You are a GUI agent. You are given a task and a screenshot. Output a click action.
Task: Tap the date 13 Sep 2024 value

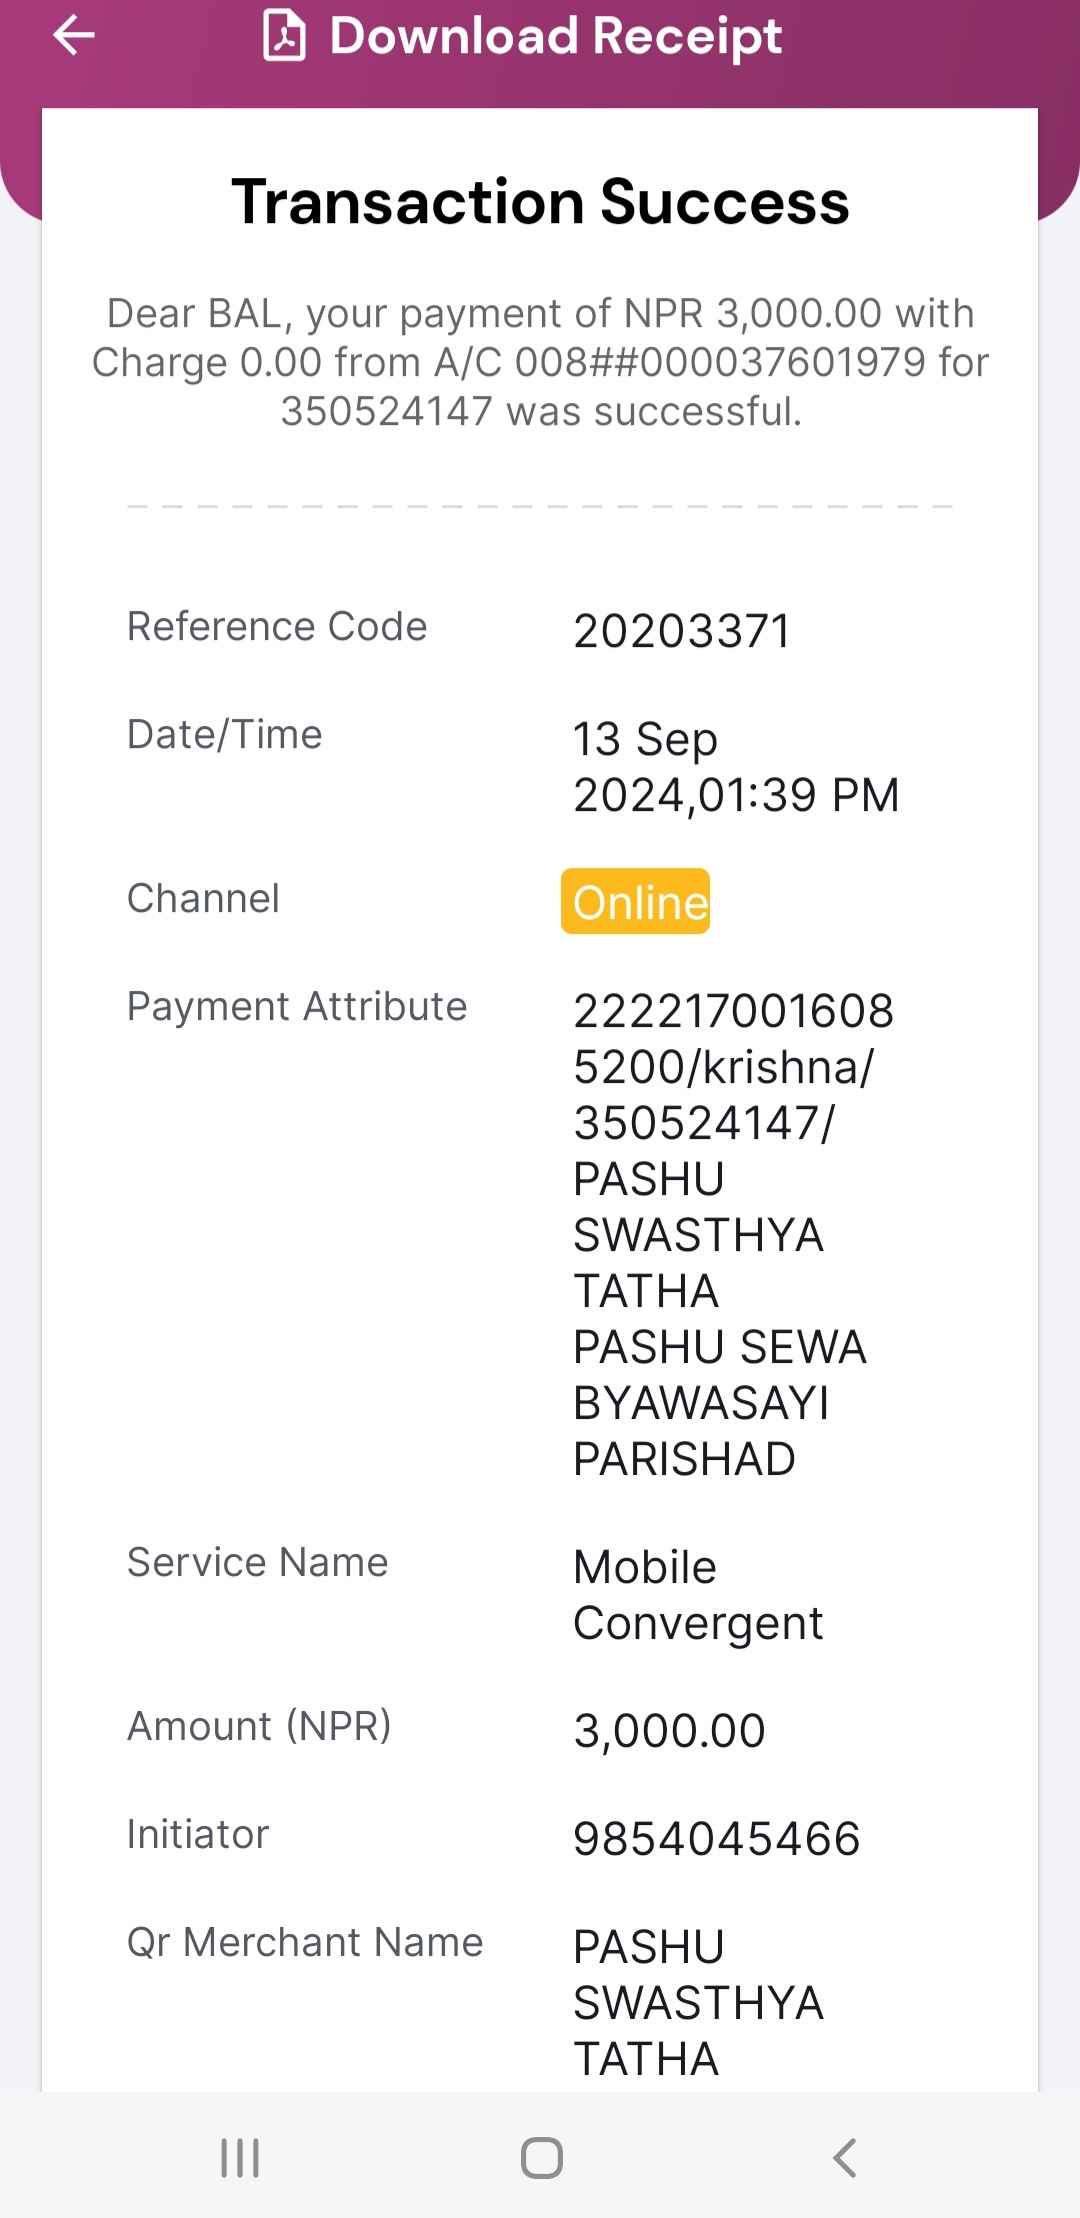736,767
